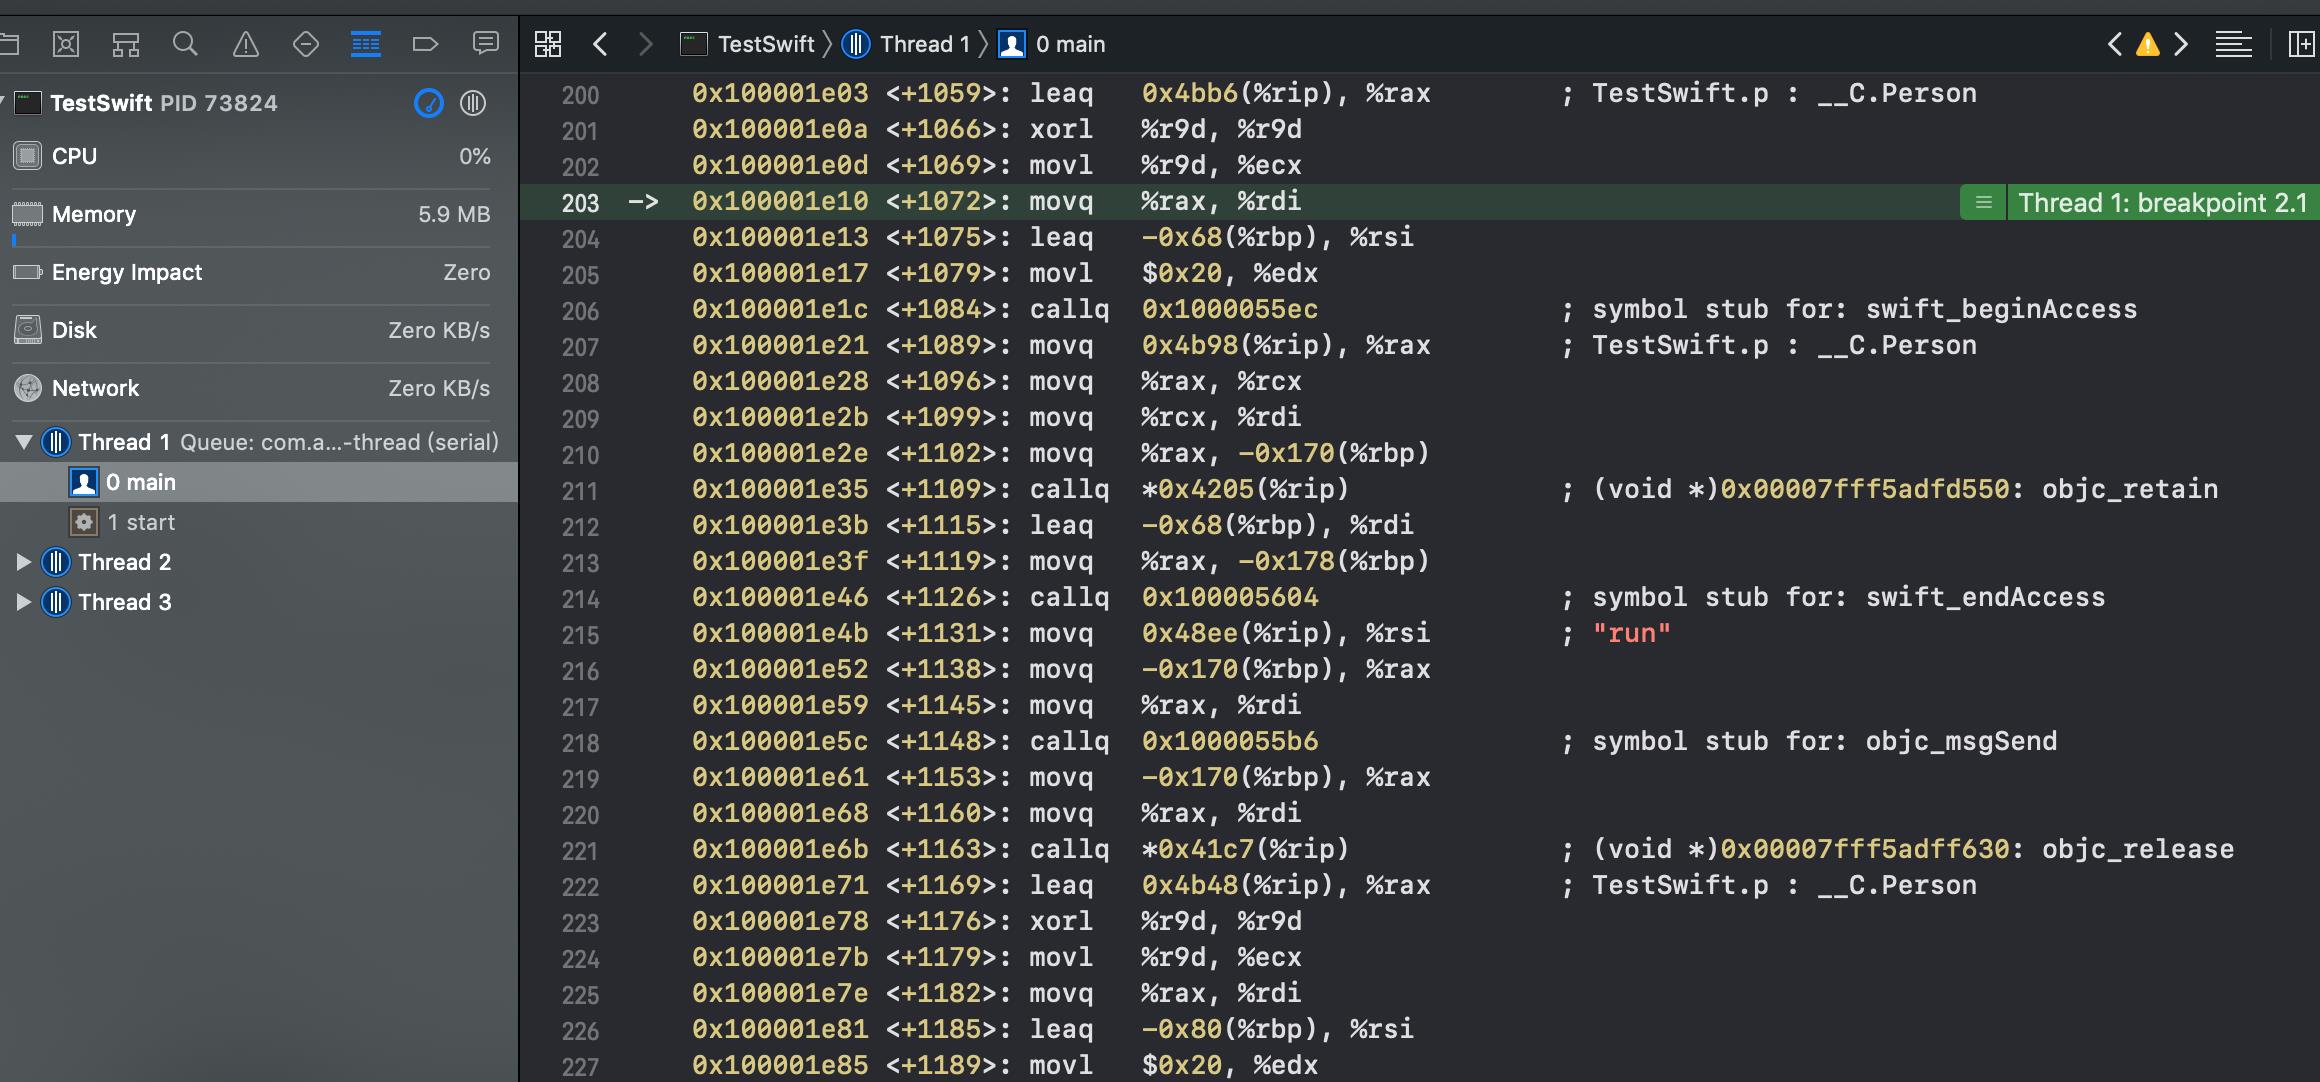
Task: Select the debug navigator icon
Action: (x=366, y=44)
